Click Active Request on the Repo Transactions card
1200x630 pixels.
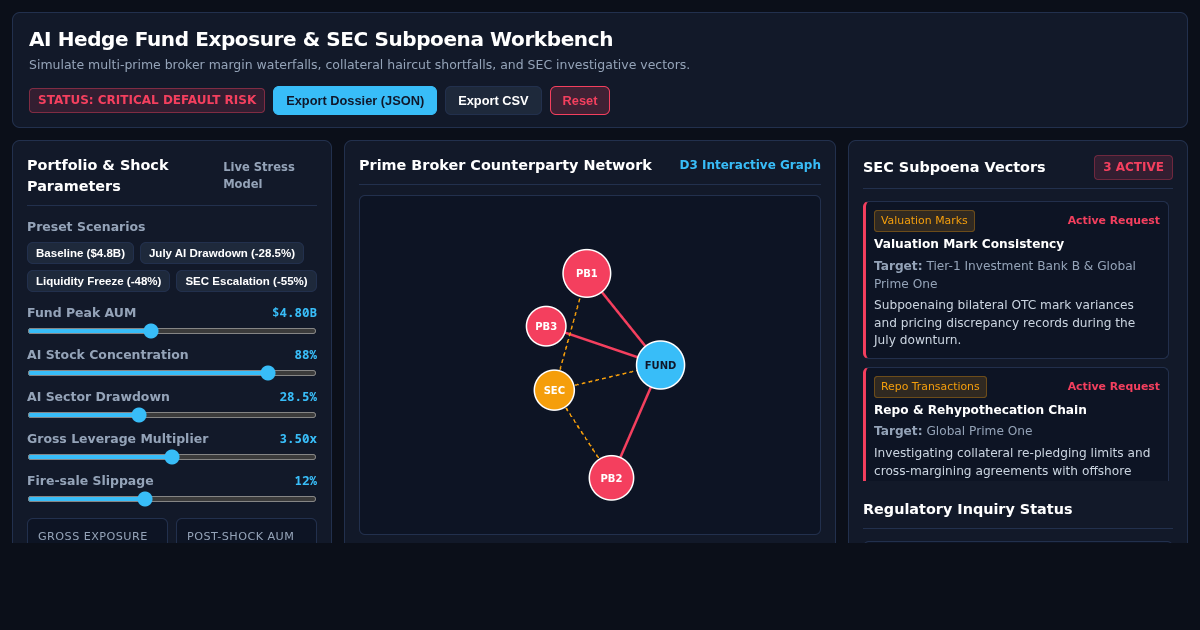pos(1113,387)
